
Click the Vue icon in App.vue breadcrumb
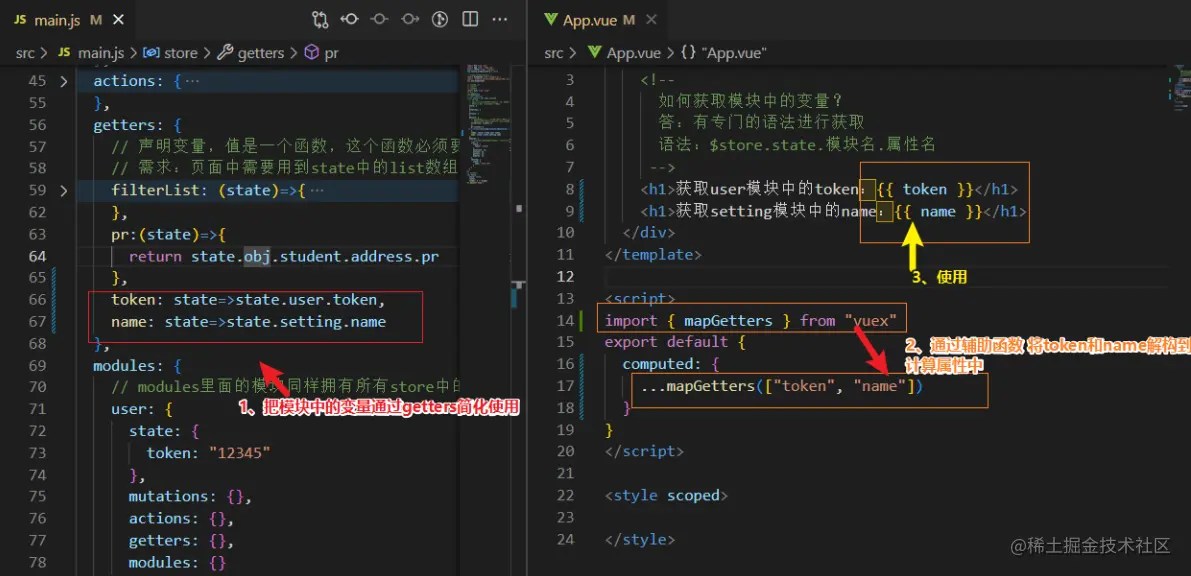click(595, 53)
